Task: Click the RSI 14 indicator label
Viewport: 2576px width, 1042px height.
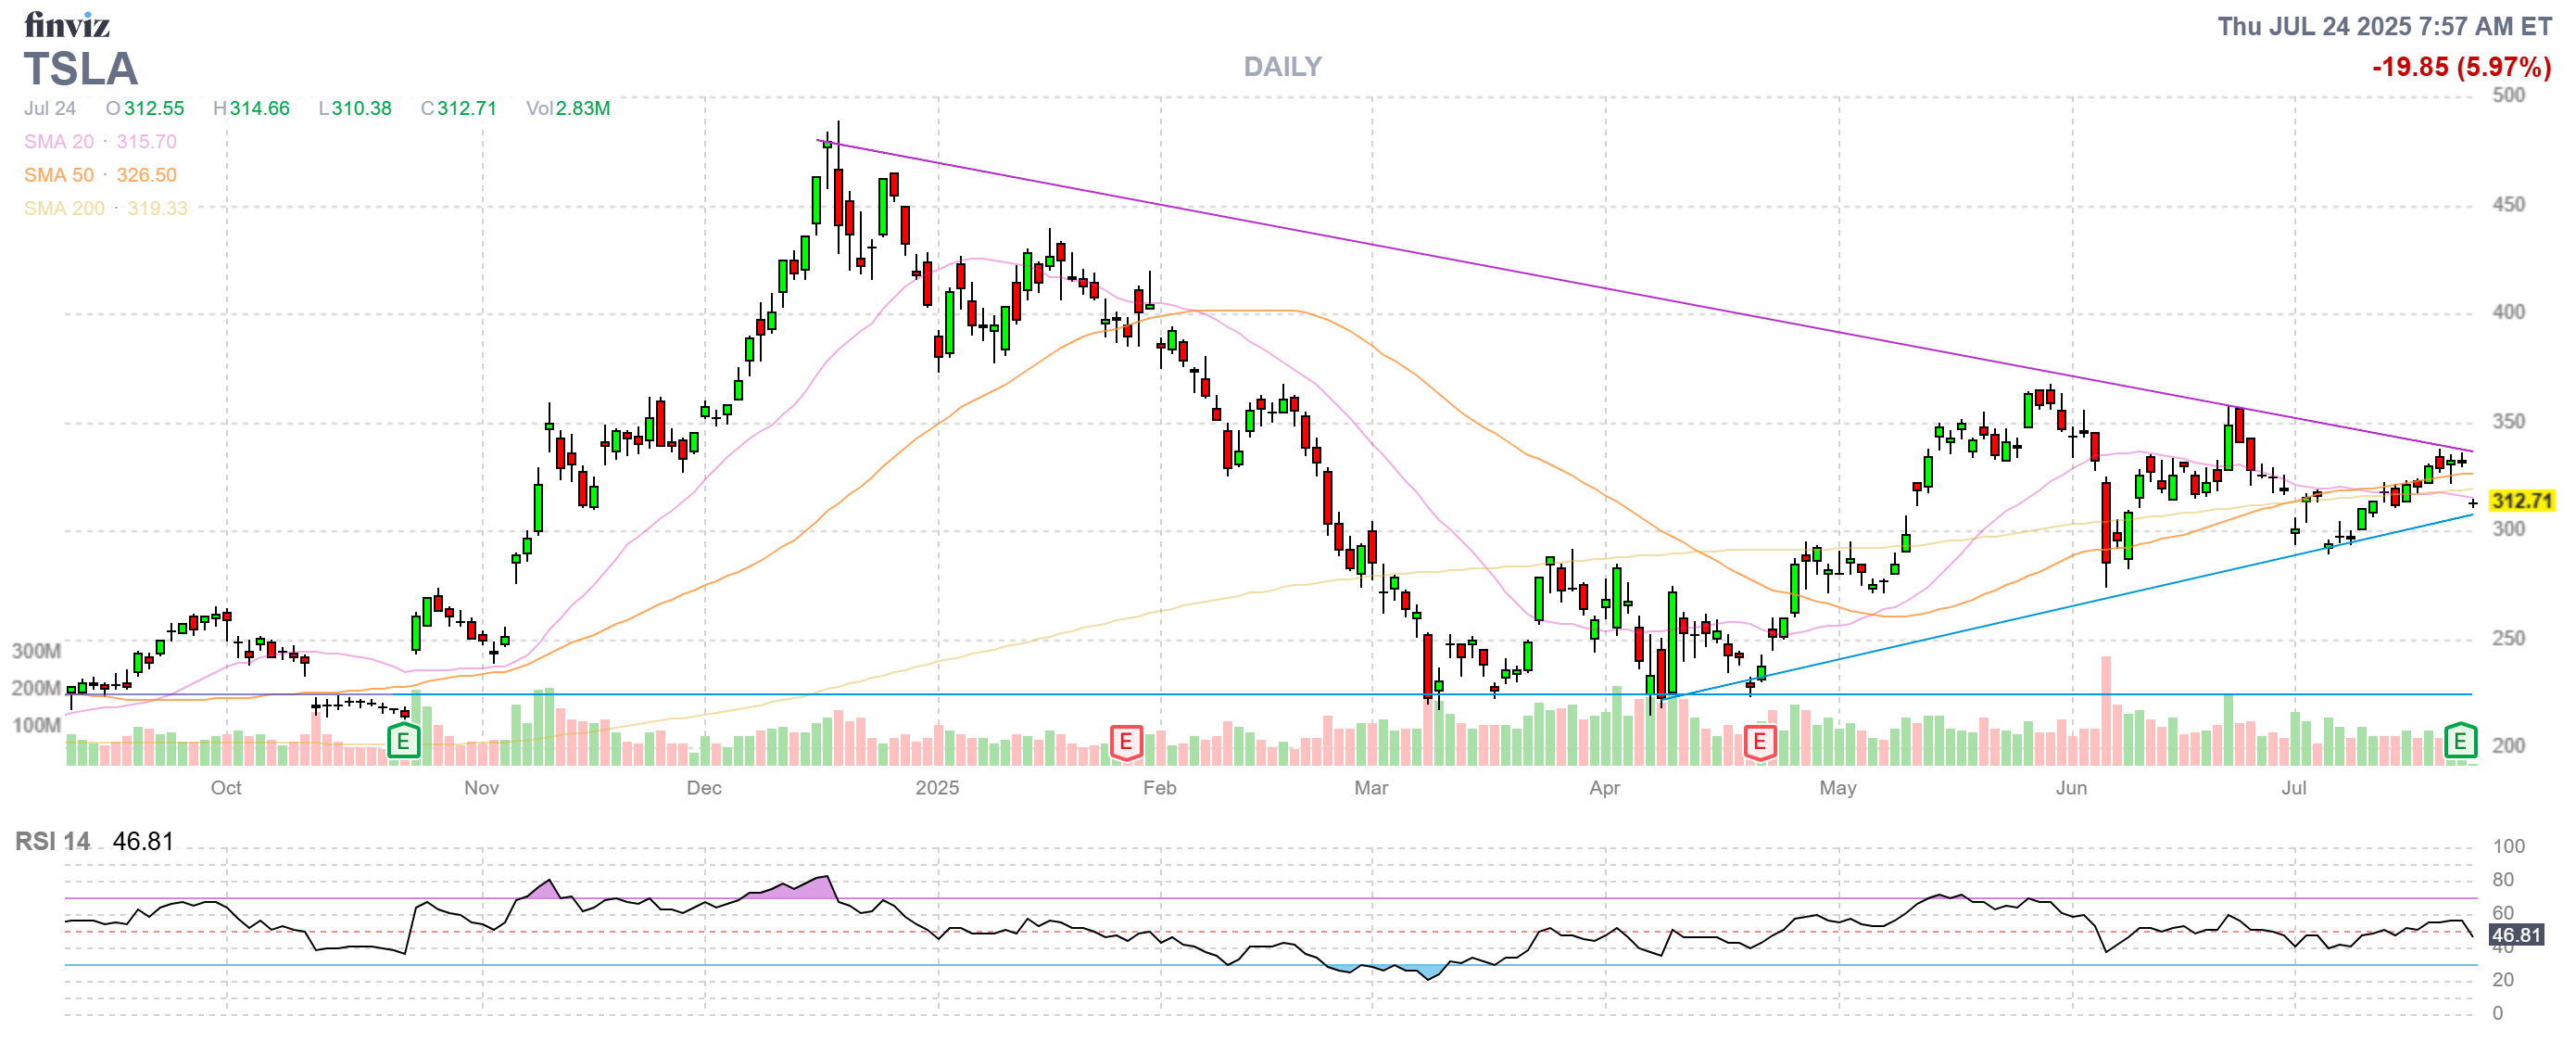Action: tap(52, 841)
